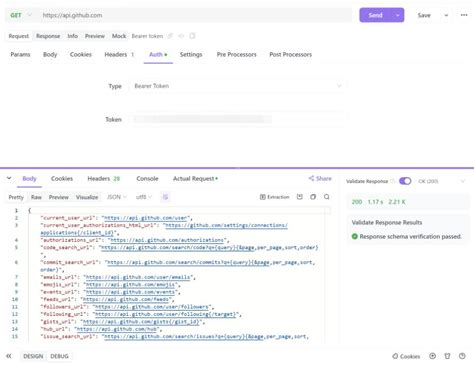Click the copy response icon

pos(313,197)
